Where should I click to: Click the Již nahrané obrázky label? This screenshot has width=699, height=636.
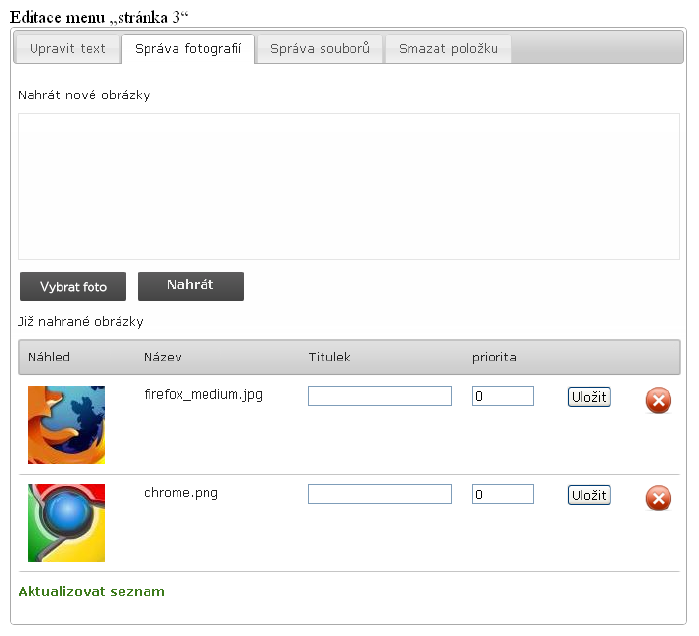point(81,321)
